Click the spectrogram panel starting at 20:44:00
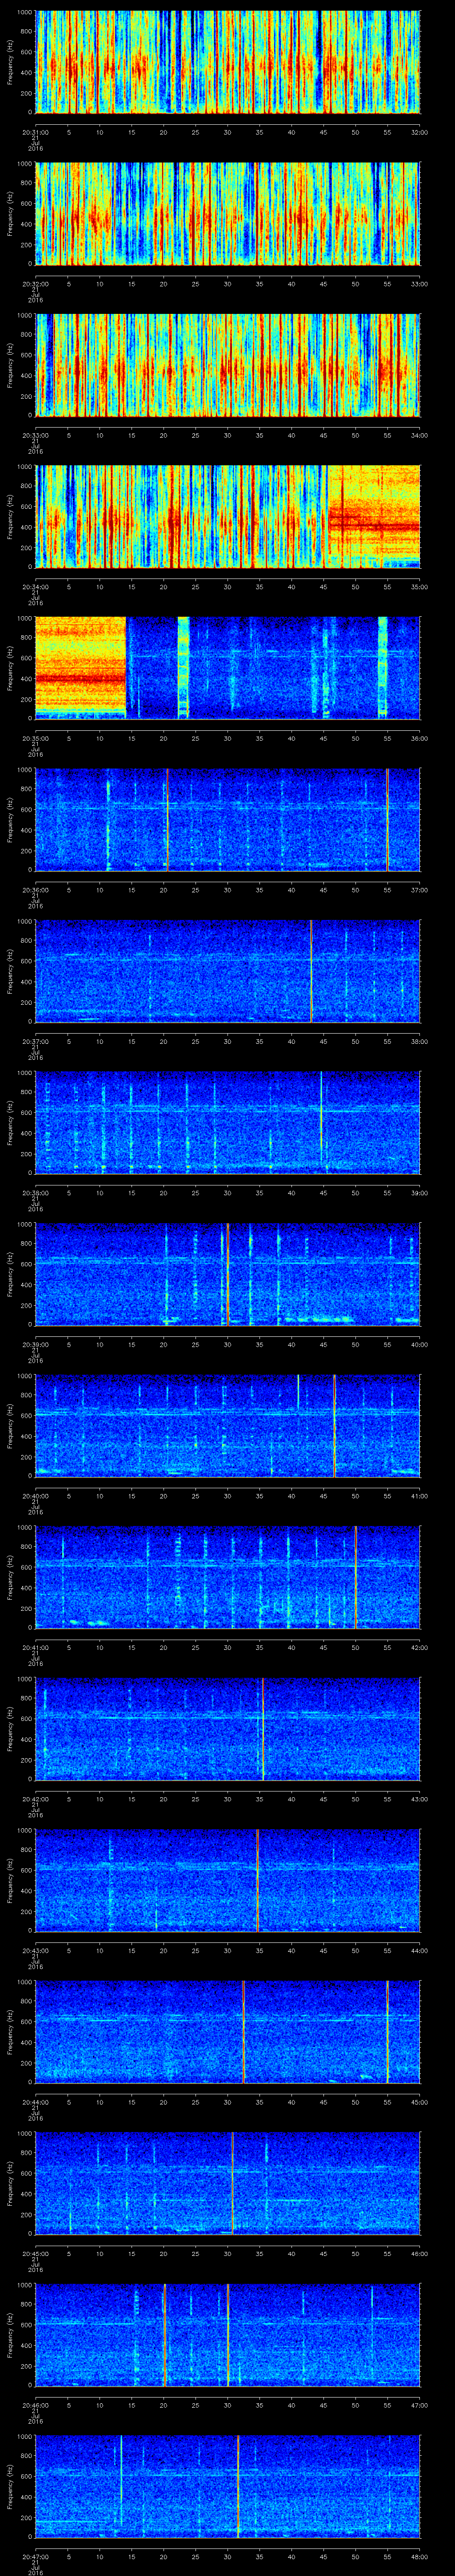The width and height of the screenshot is (455, 2576). tap(228, 2033)
